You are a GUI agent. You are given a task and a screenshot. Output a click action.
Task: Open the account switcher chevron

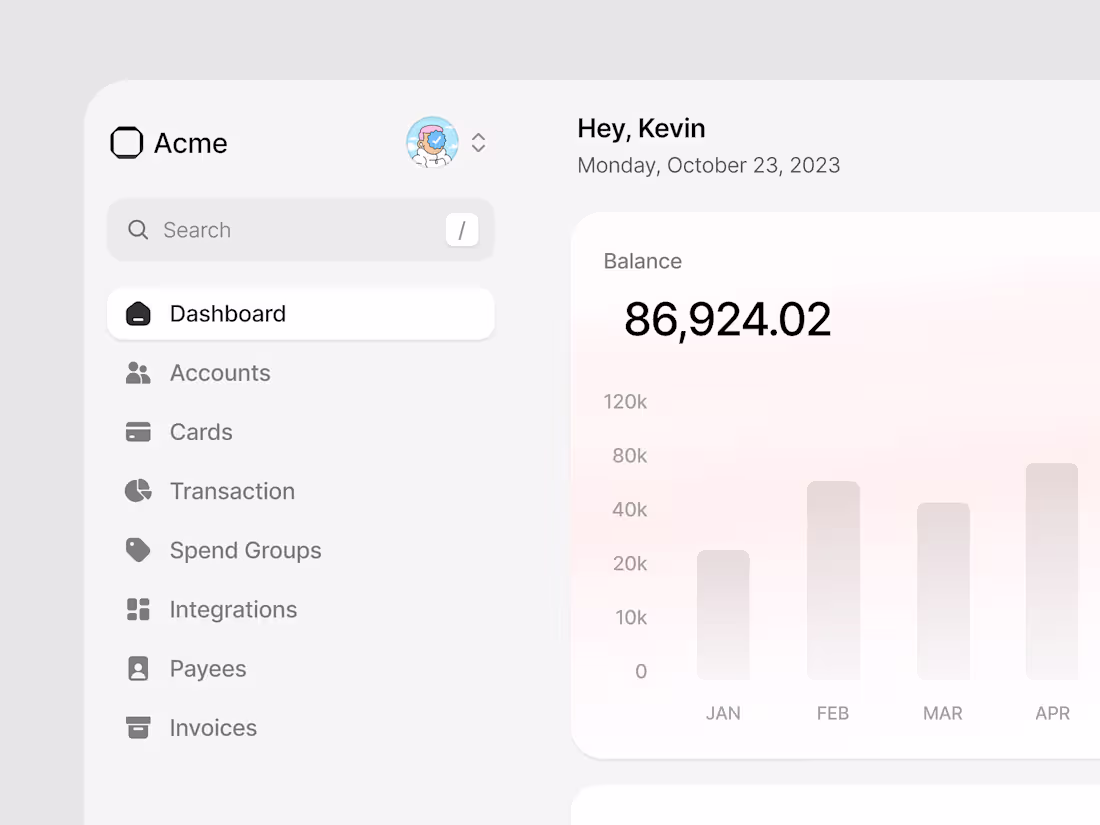click(x=478, y=142)
